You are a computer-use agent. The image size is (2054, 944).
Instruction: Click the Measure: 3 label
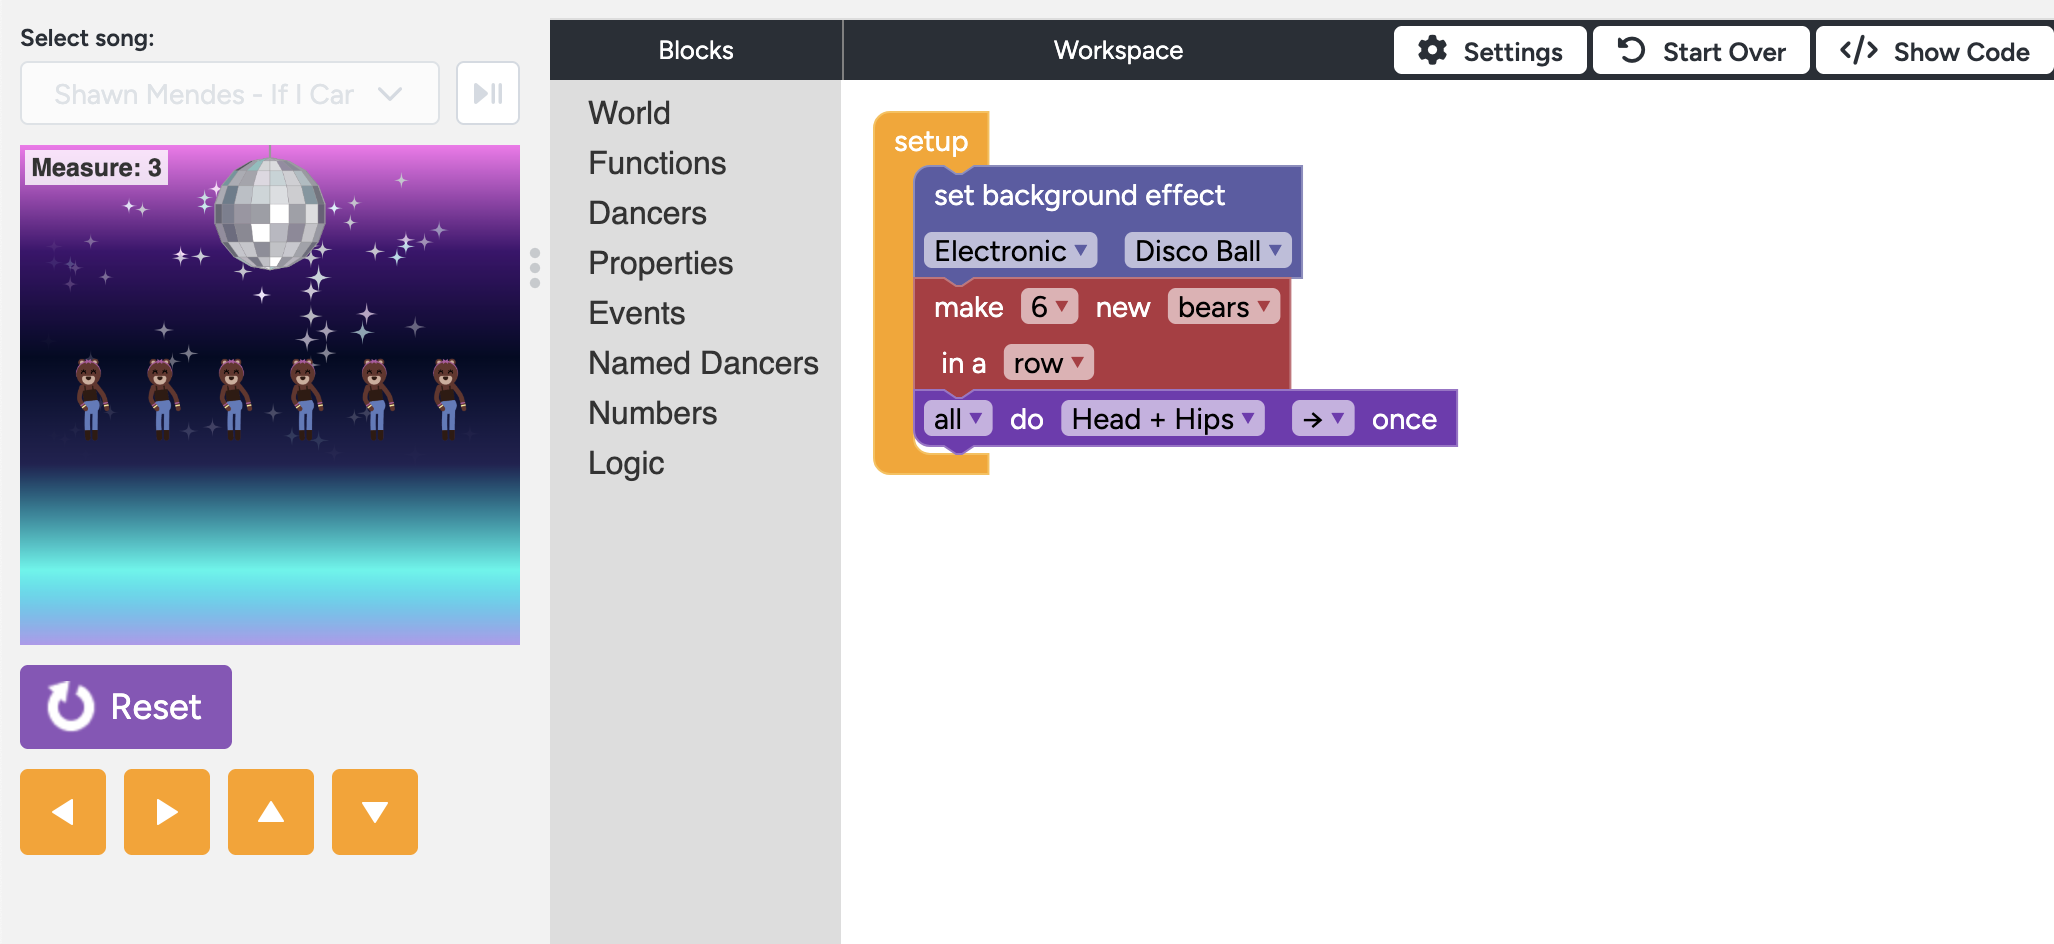96,167
